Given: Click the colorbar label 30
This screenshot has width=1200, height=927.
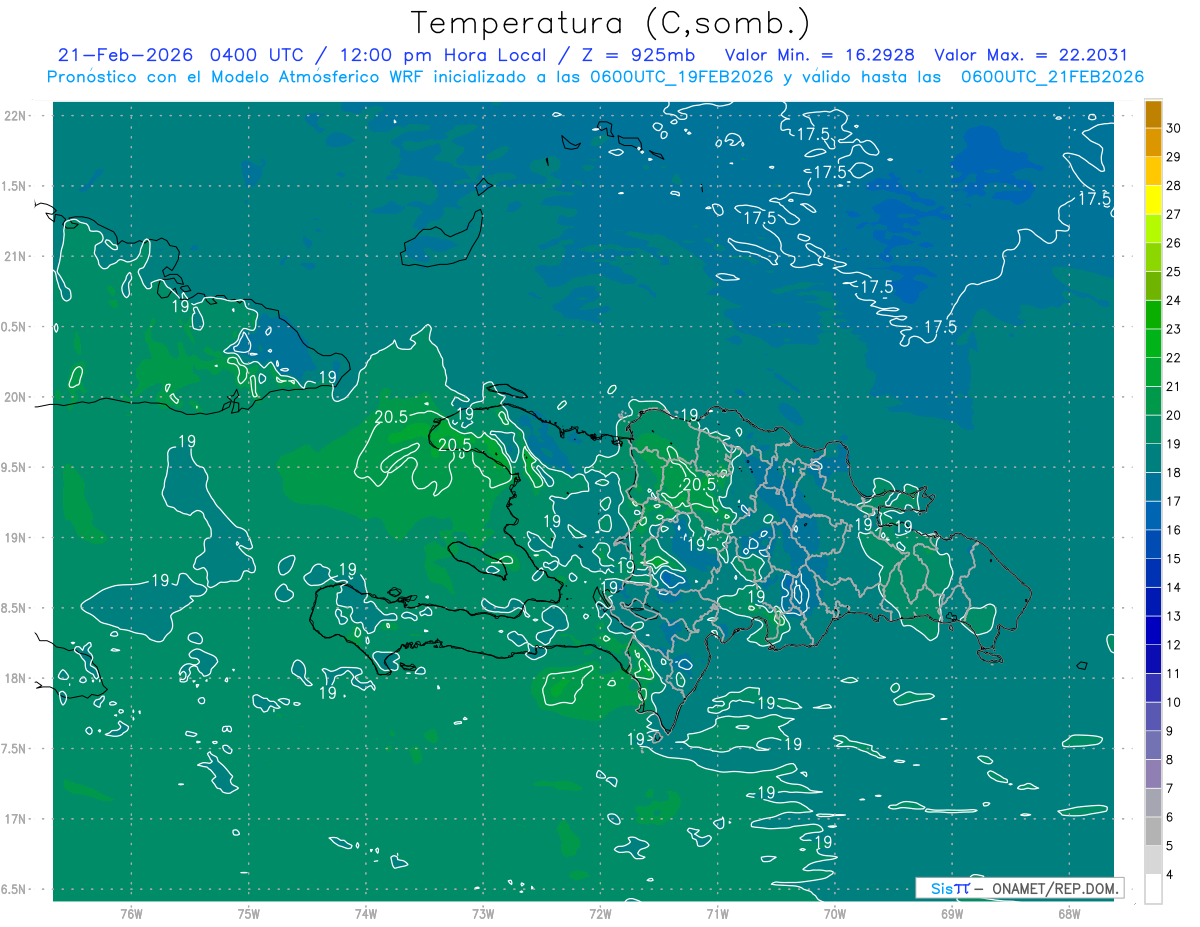Looking at the screenshot, I should pyautogui.click(x=1174, y=128).
